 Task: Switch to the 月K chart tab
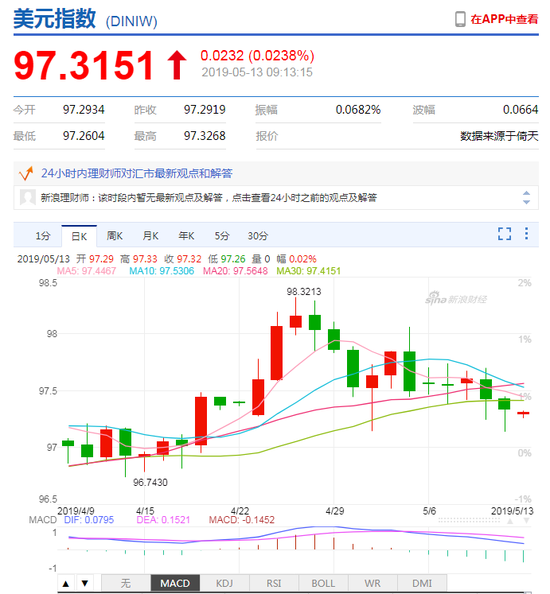tap(150, 236)
